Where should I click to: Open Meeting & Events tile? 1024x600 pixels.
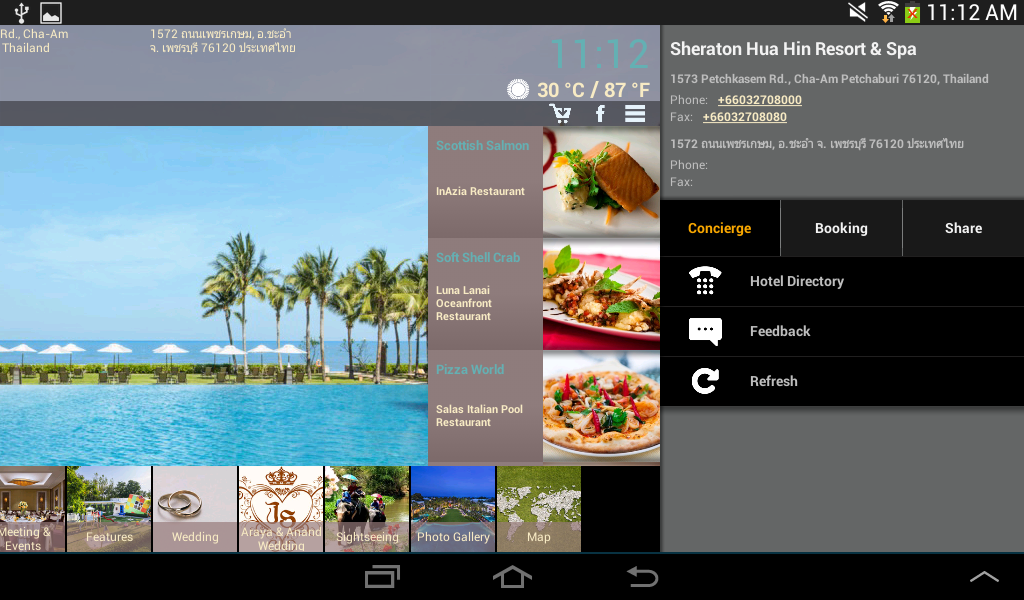click(x=32, y=509)
